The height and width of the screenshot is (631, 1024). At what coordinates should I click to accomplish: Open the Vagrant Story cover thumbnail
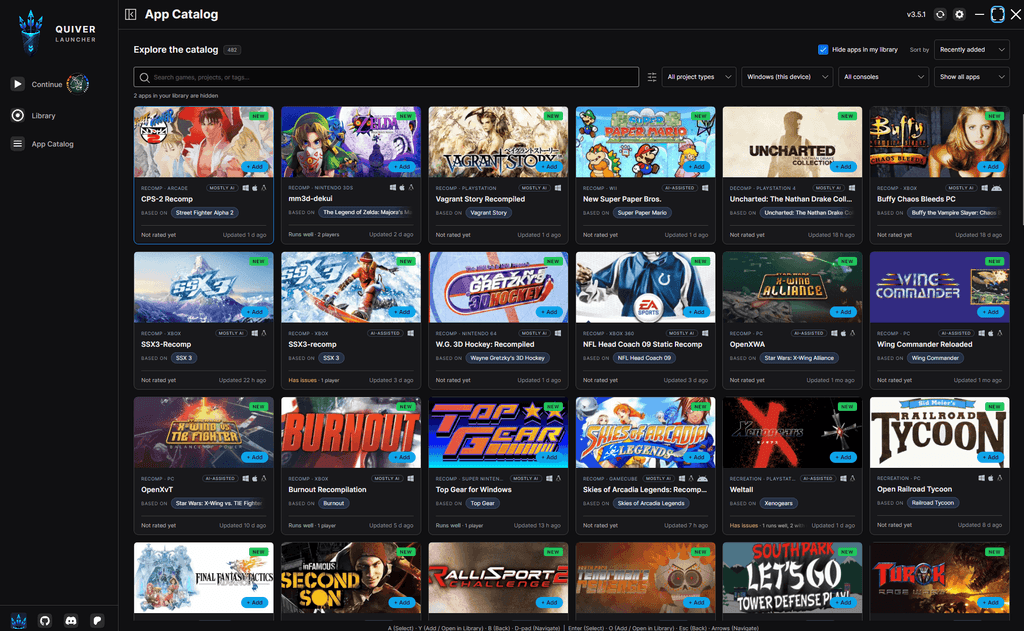pyautogui.click(x=498, y=142)
